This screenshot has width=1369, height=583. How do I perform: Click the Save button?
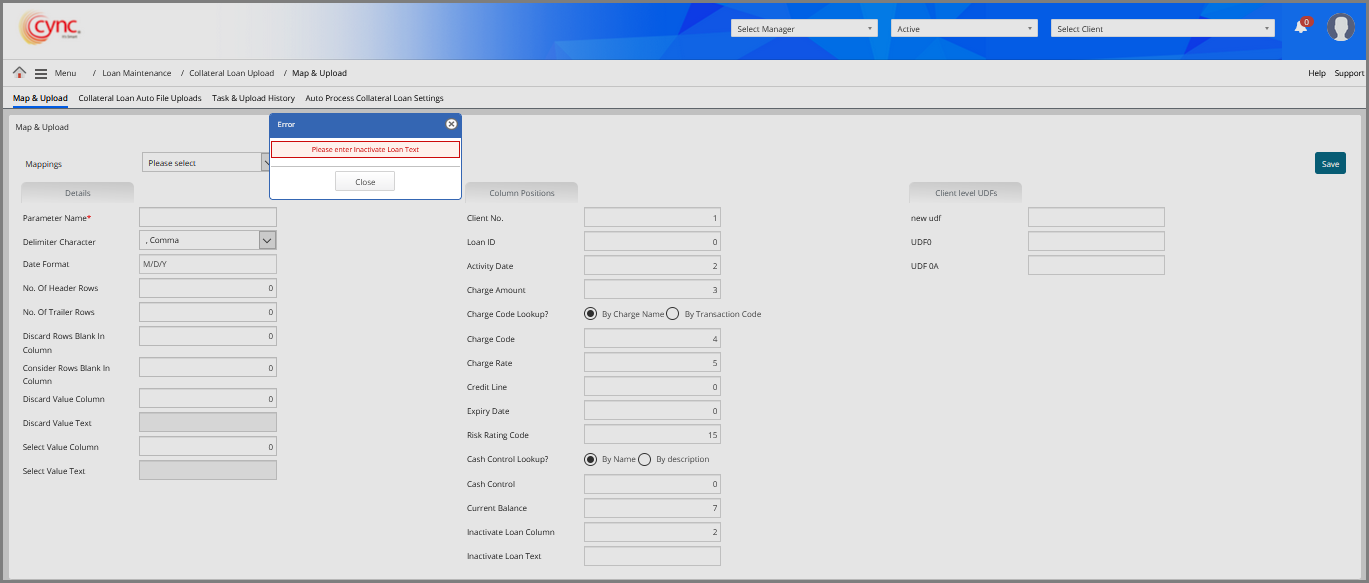pyautogui.click(x=1330, y=164)
